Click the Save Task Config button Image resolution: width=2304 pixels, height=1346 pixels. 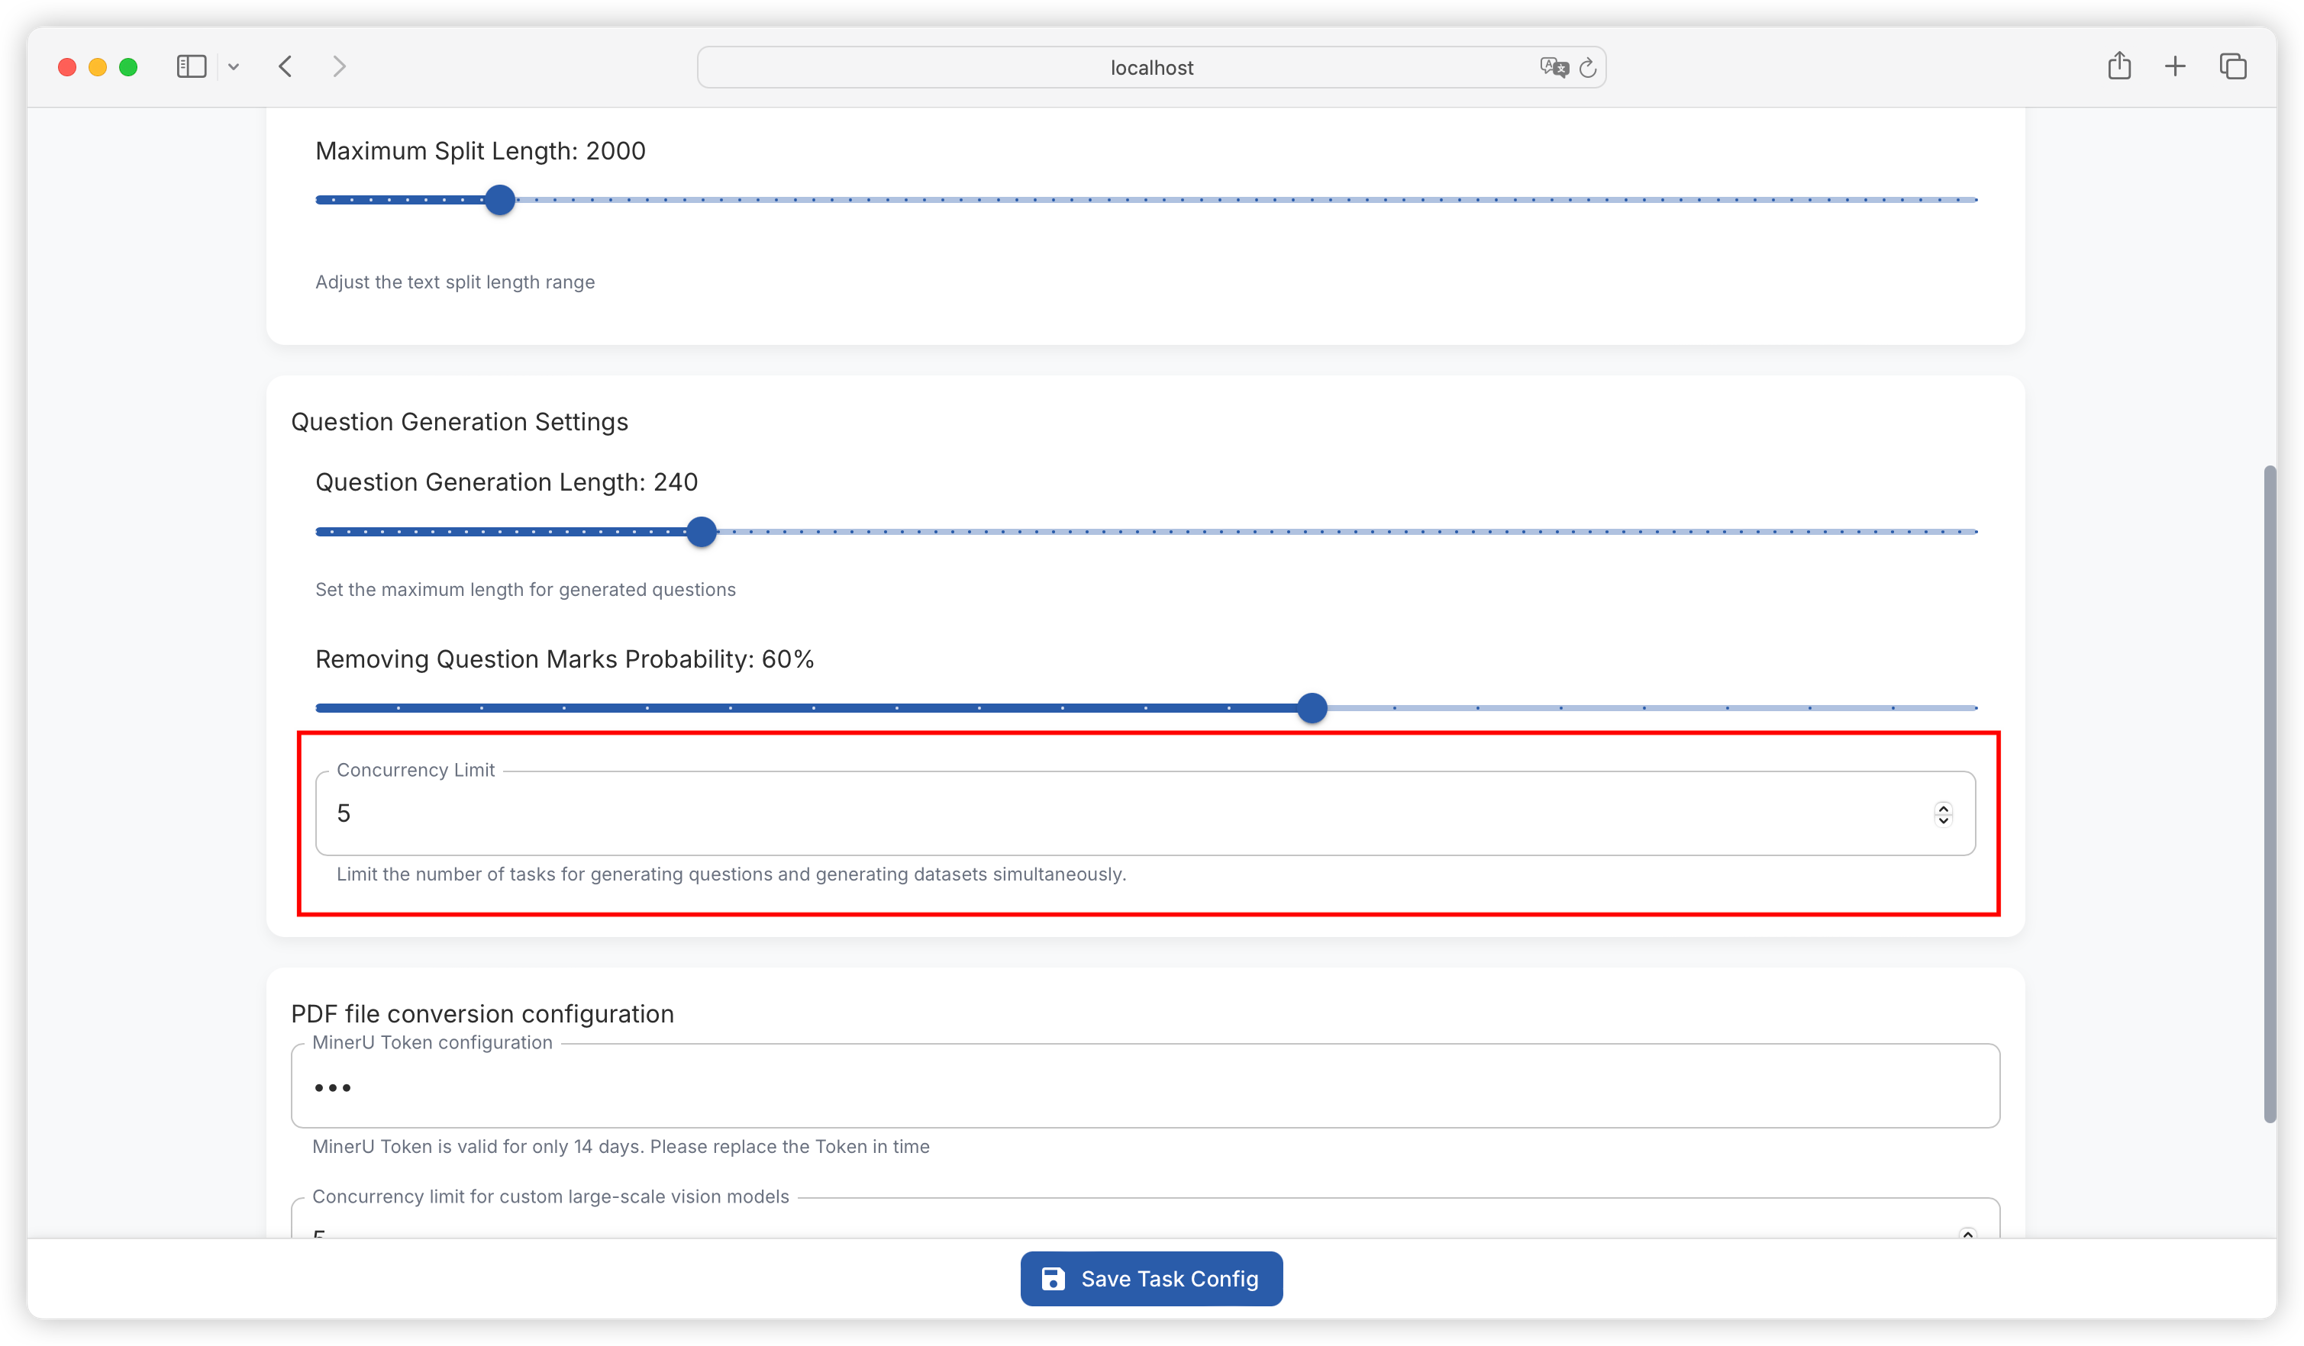pyautogui.click(x=1151, y=1279)
